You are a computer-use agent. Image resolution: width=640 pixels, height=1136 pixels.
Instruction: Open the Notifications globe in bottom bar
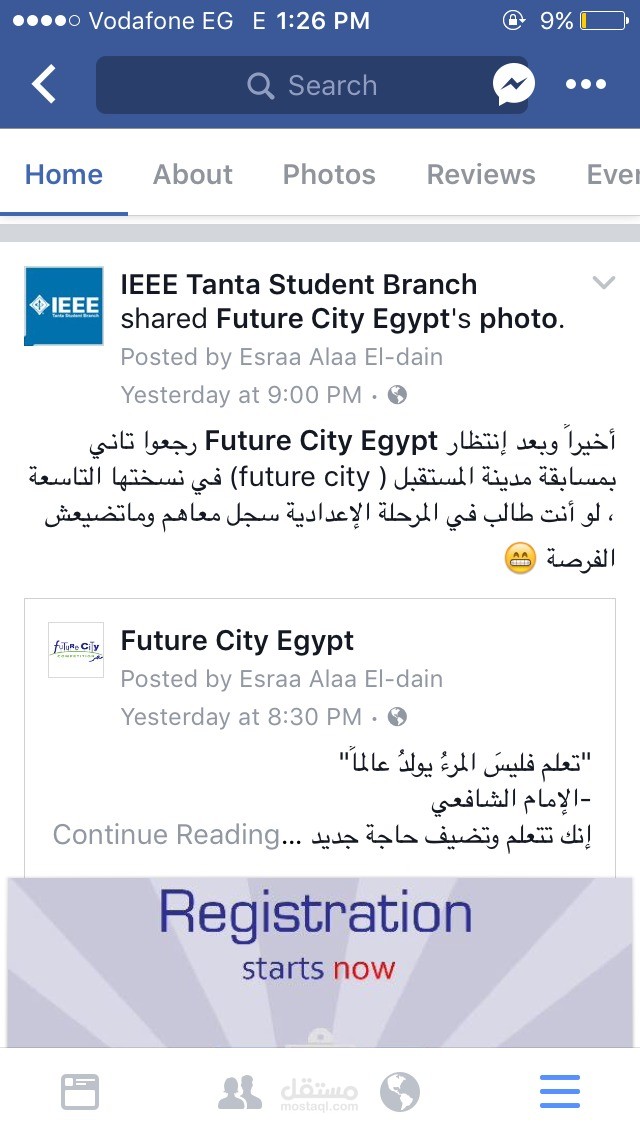pyautogui.click(x=400, y=1092)
